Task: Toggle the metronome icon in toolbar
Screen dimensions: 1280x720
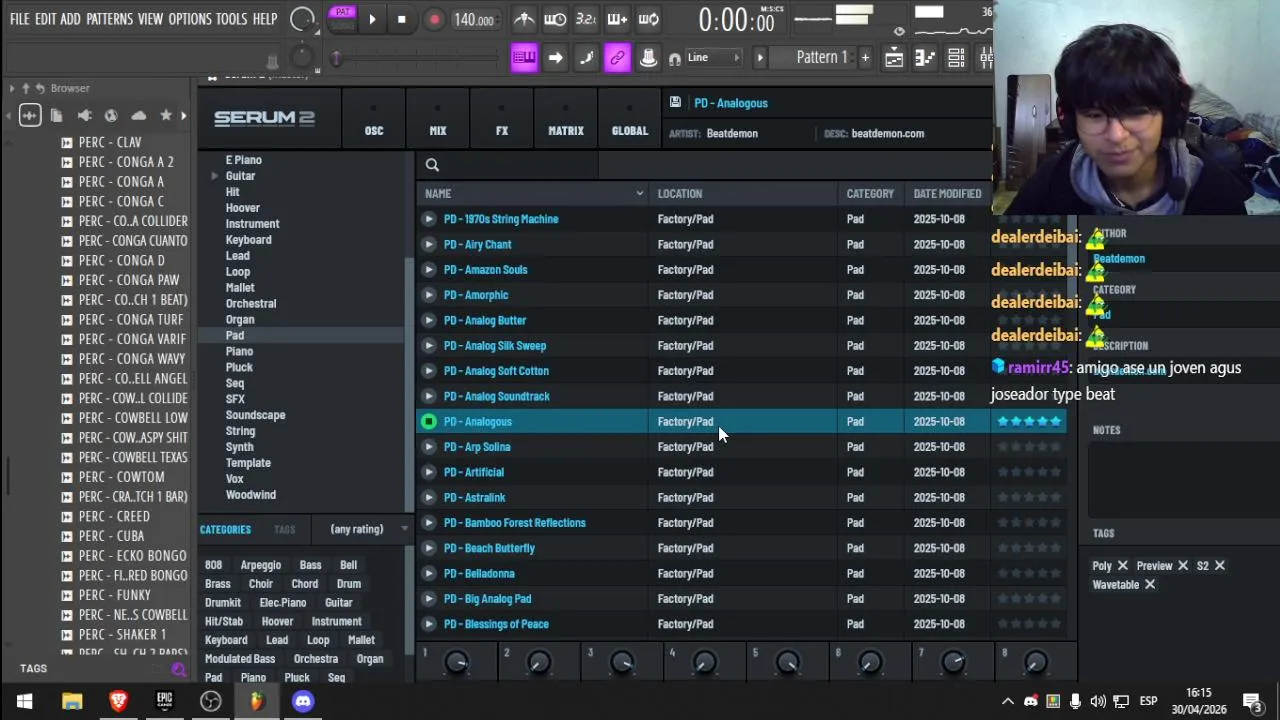Action: pos(524,19)
